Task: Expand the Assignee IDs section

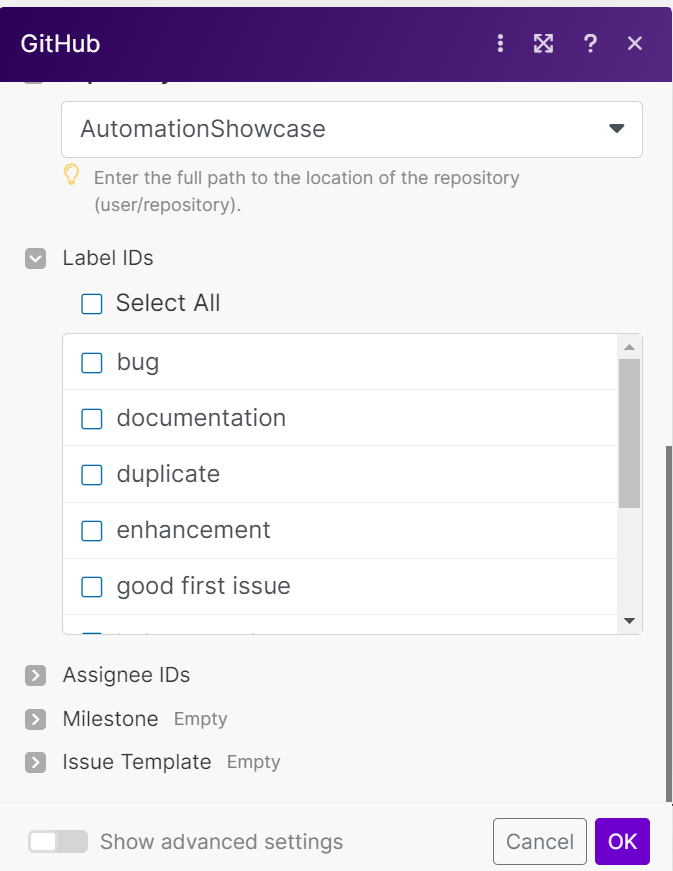Action: [x=36, y=675]
